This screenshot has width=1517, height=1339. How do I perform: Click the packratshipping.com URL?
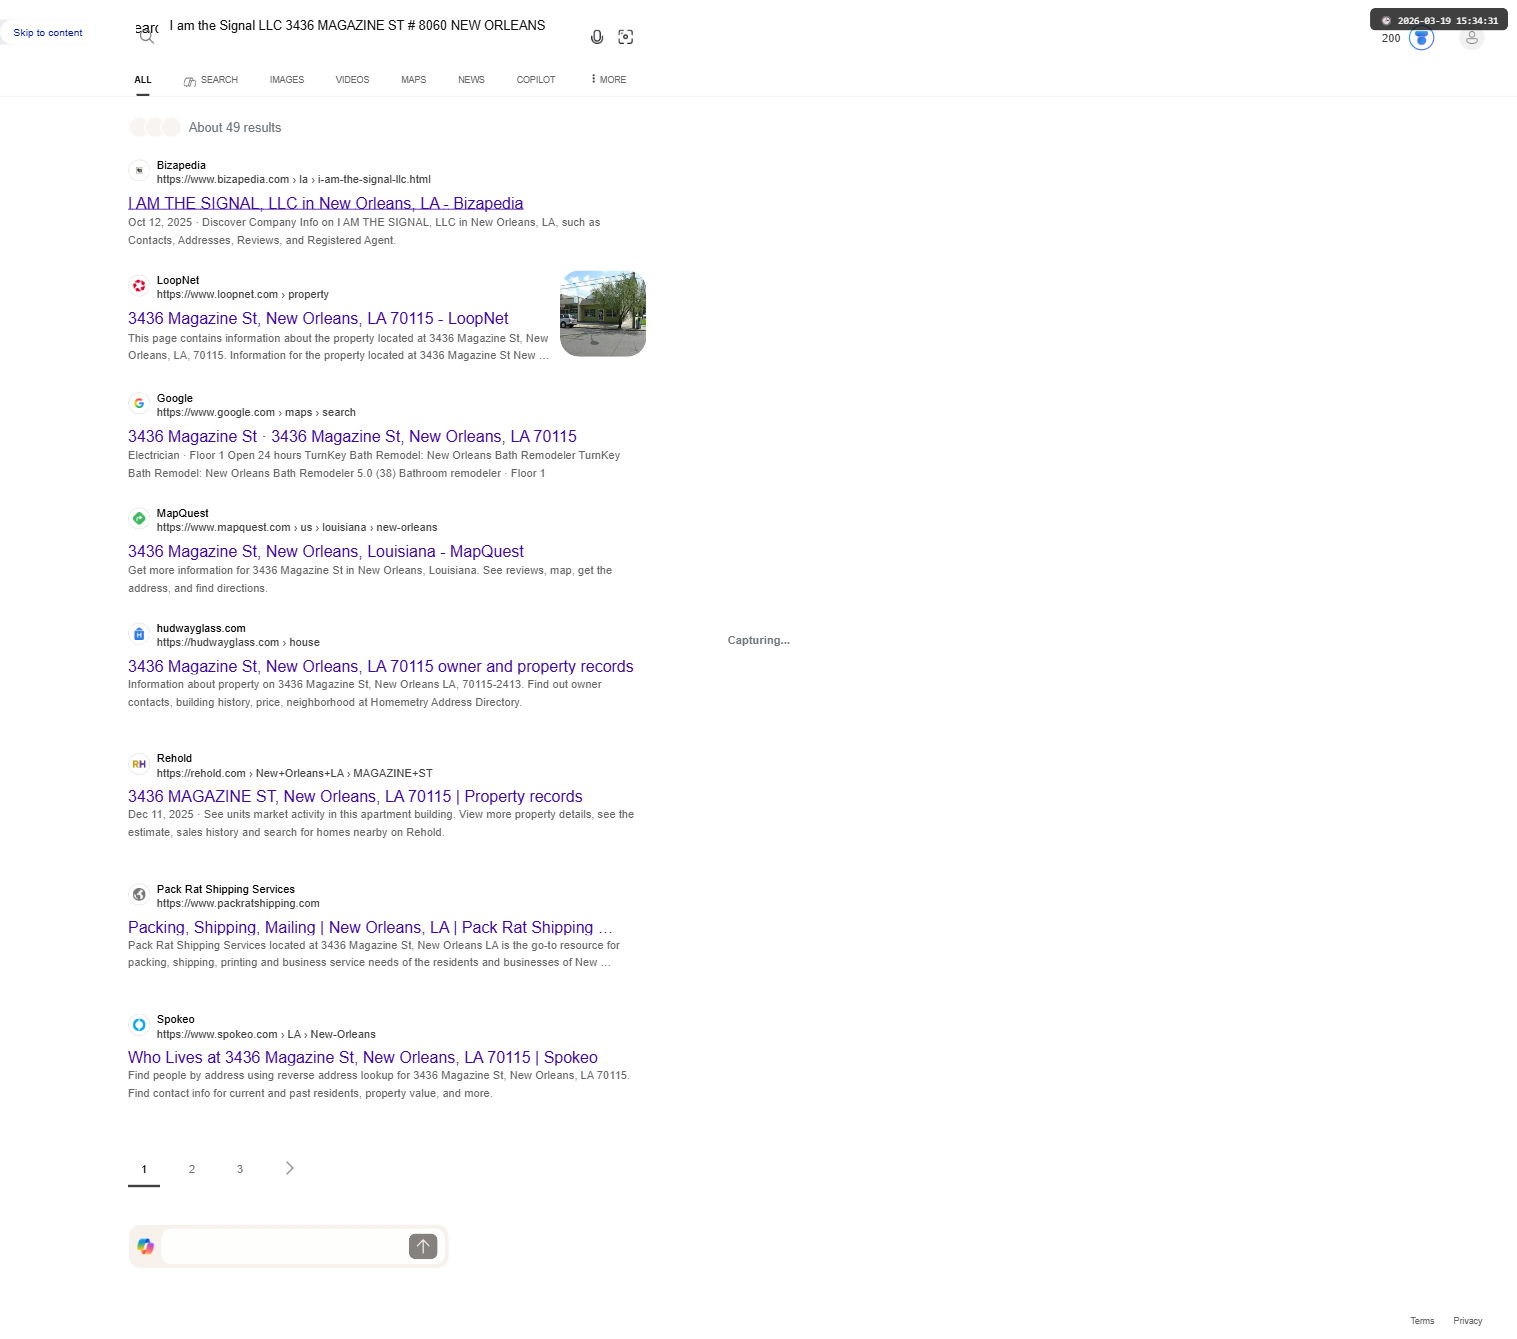point(238,904)
